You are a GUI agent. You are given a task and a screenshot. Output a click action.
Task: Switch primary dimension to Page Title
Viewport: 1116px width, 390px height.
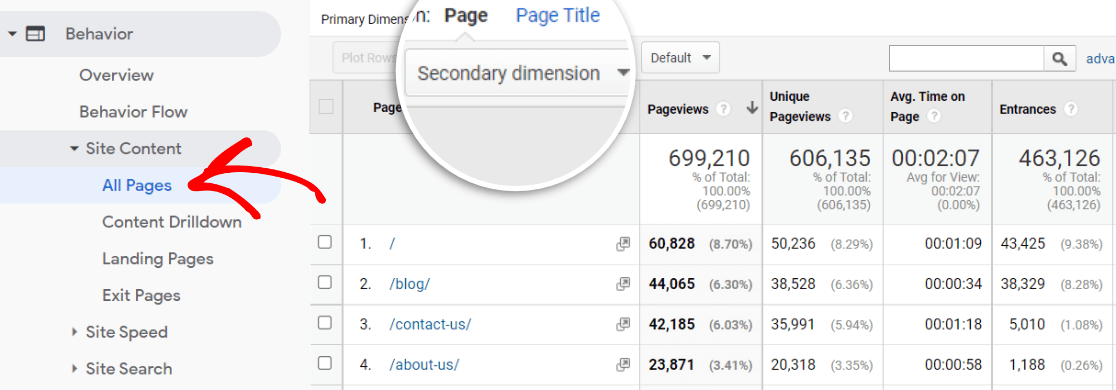coord(557,15)
